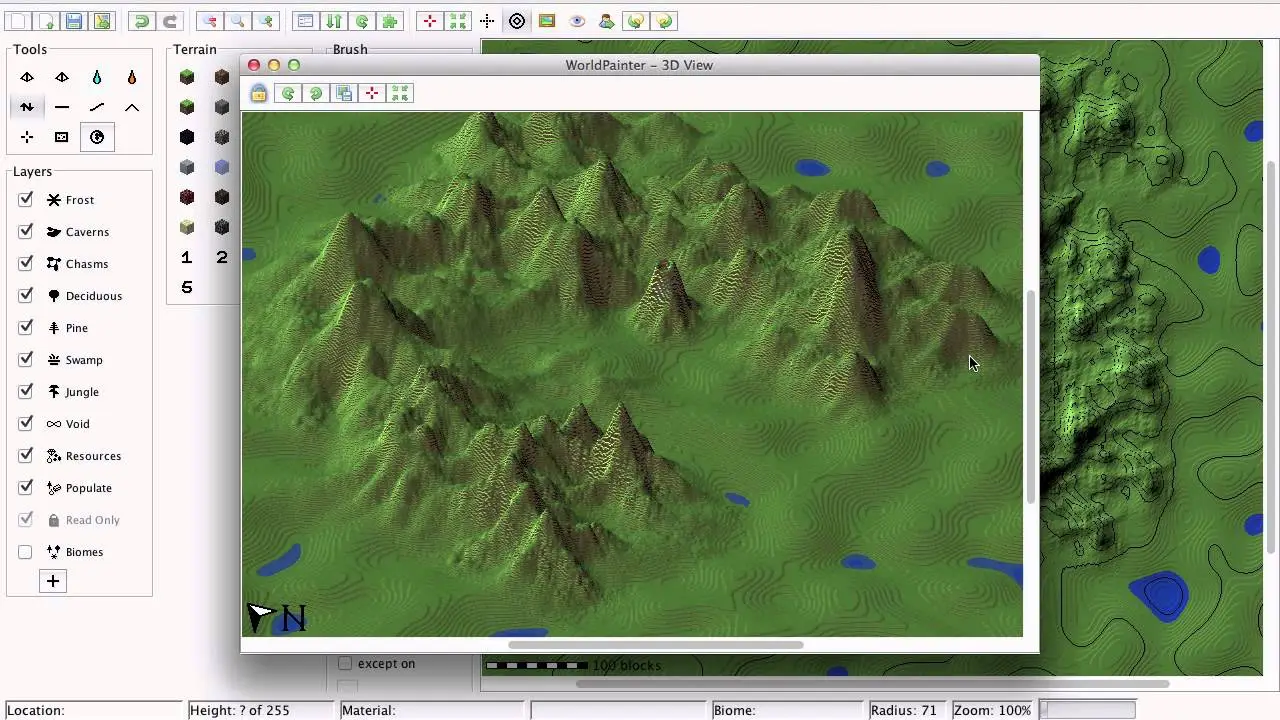Click the concentric circles target toolbar icon
1280x720 pixels.
[517, 21]
